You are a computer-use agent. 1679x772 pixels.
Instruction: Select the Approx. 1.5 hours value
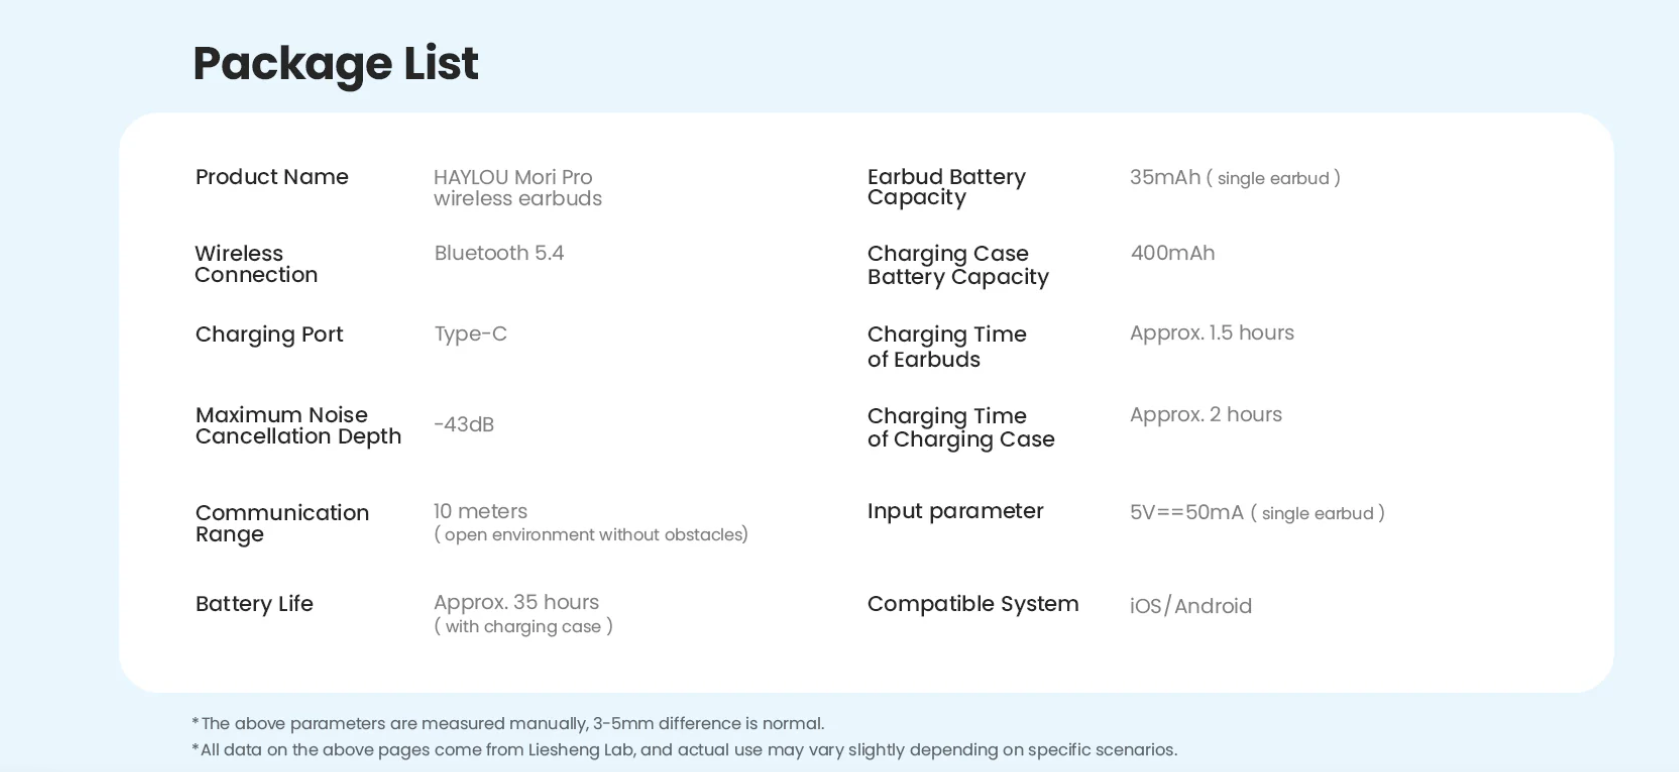tap(1211, 333)
